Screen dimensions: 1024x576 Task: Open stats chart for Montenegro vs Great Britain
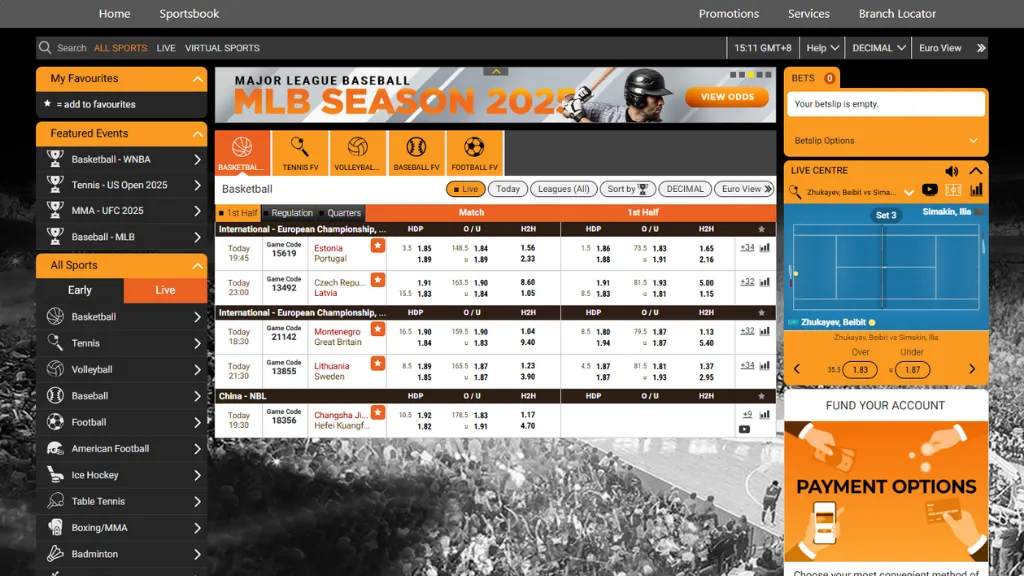pyautogui.click(x=765, y=331)
